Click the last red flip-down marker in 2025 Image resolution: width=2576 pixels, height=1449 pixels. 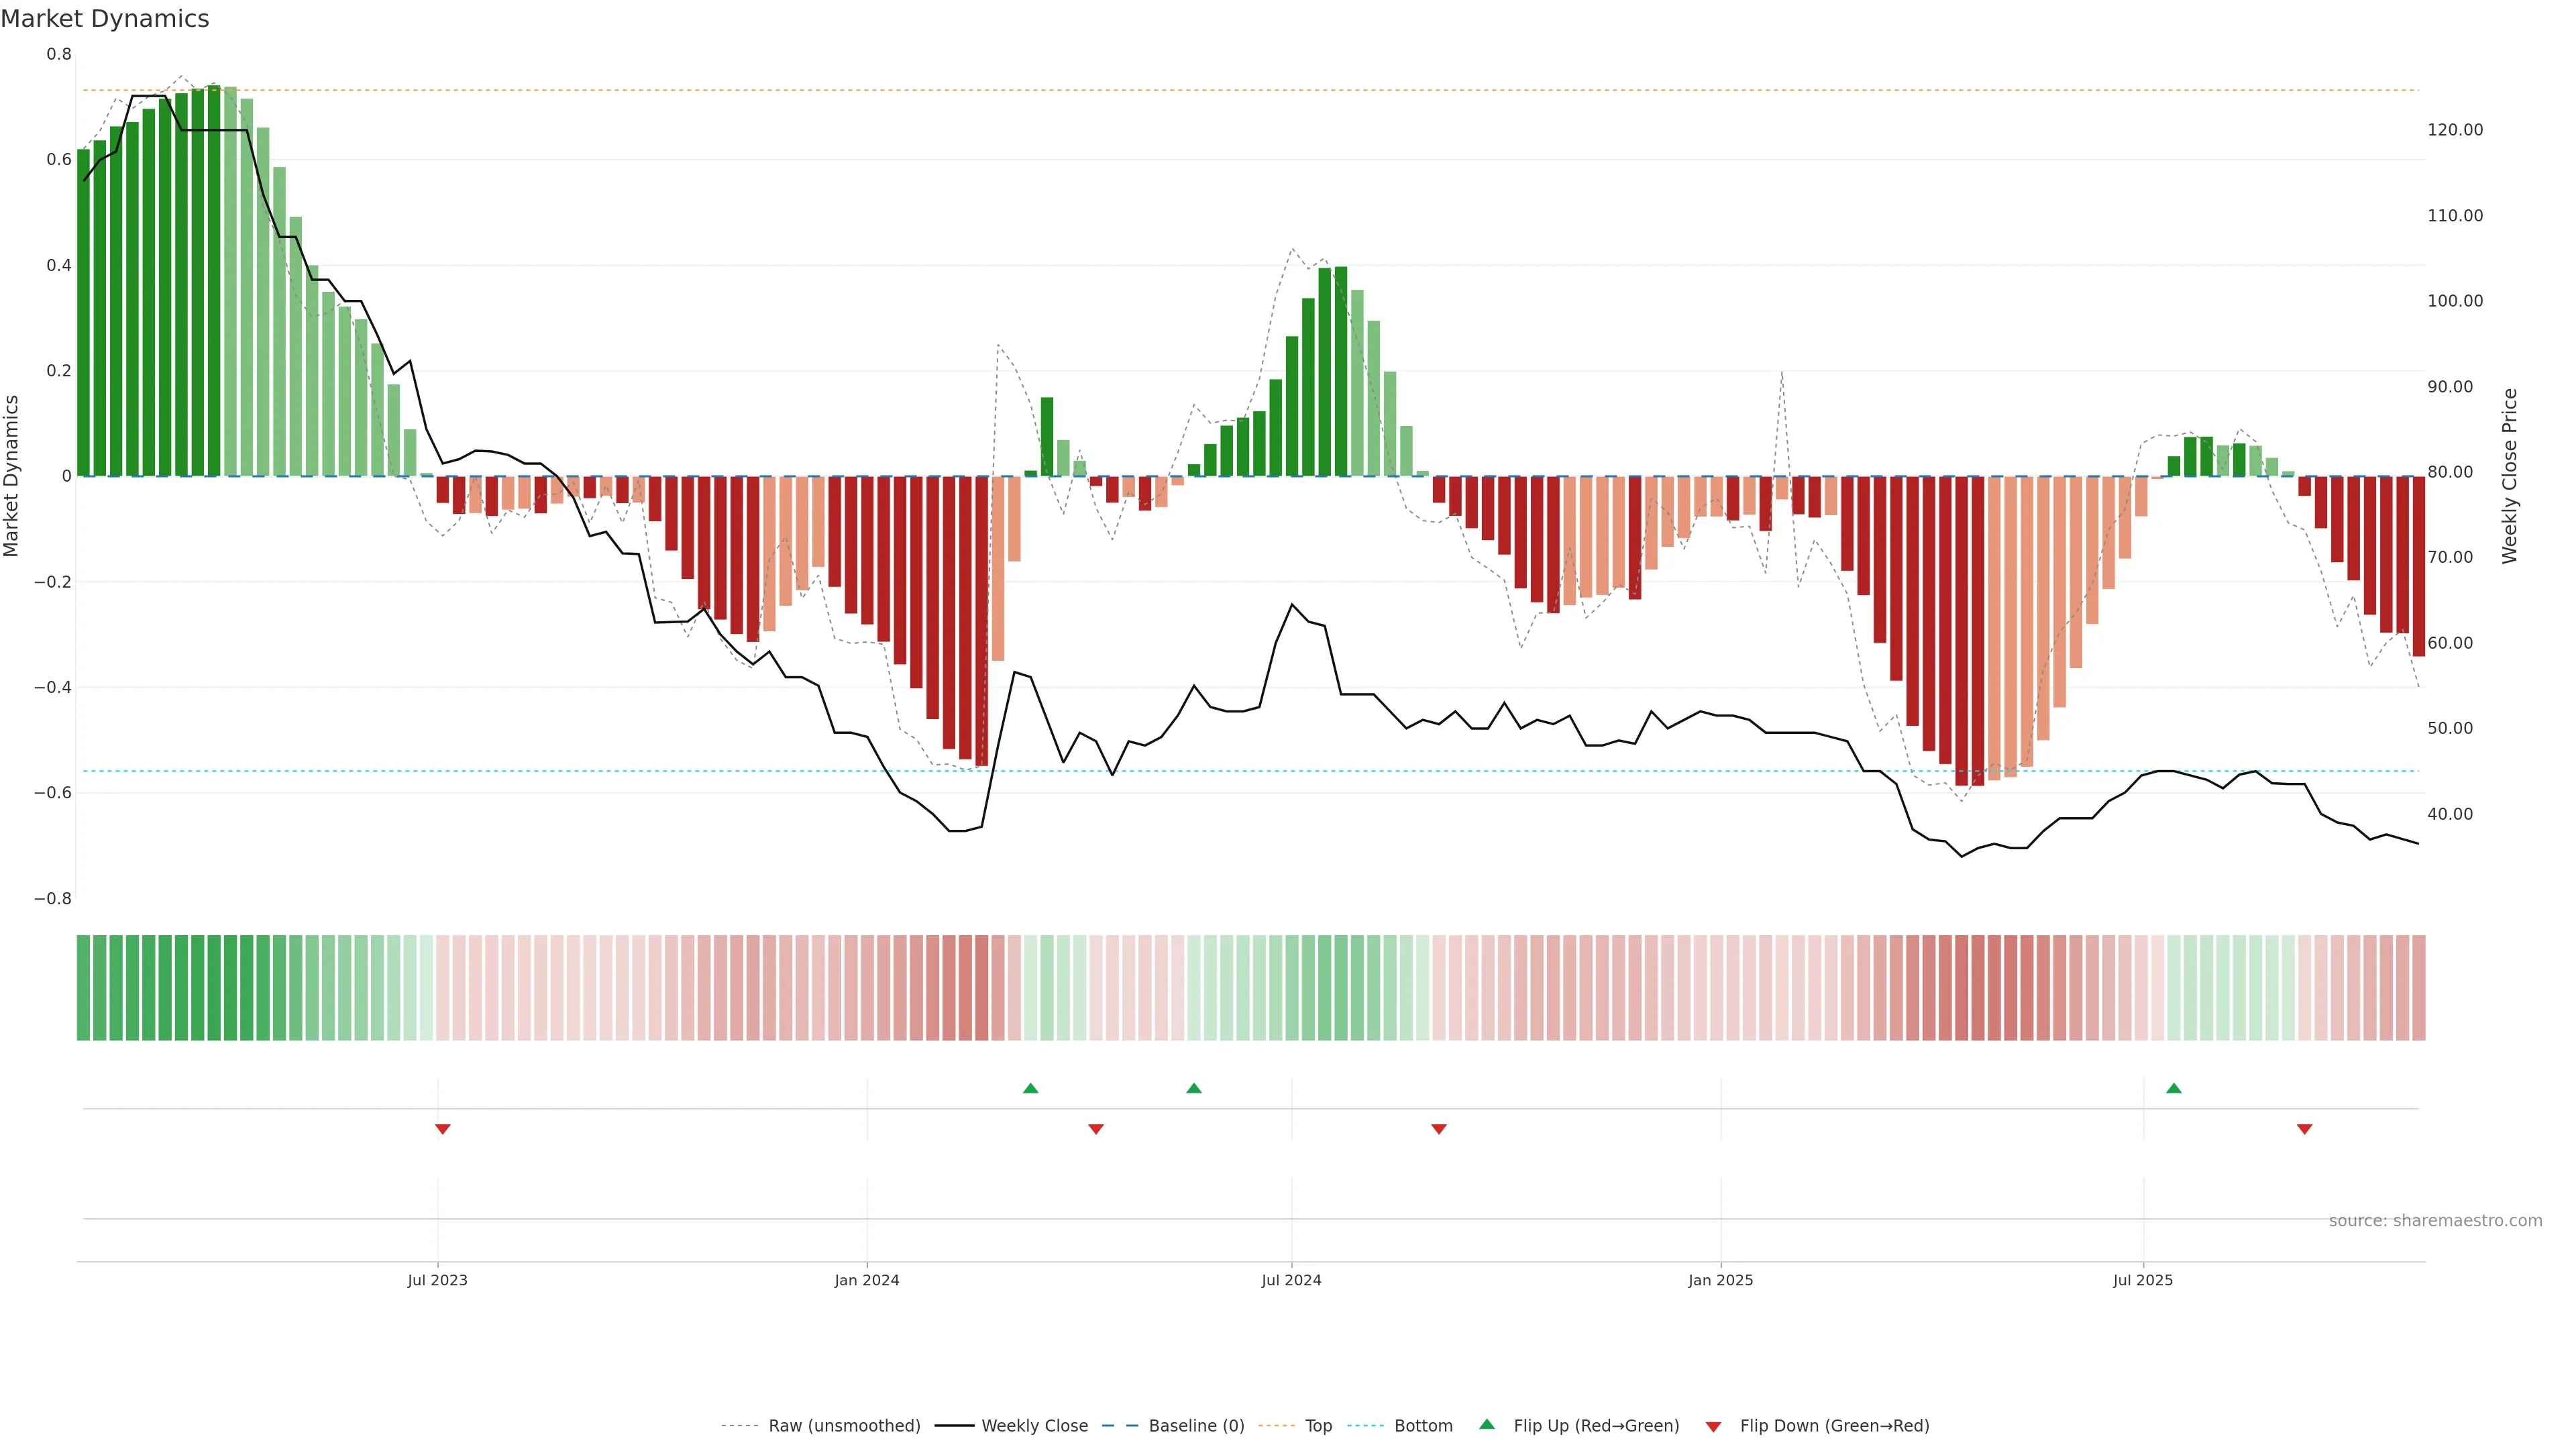coord(2304,1129)
